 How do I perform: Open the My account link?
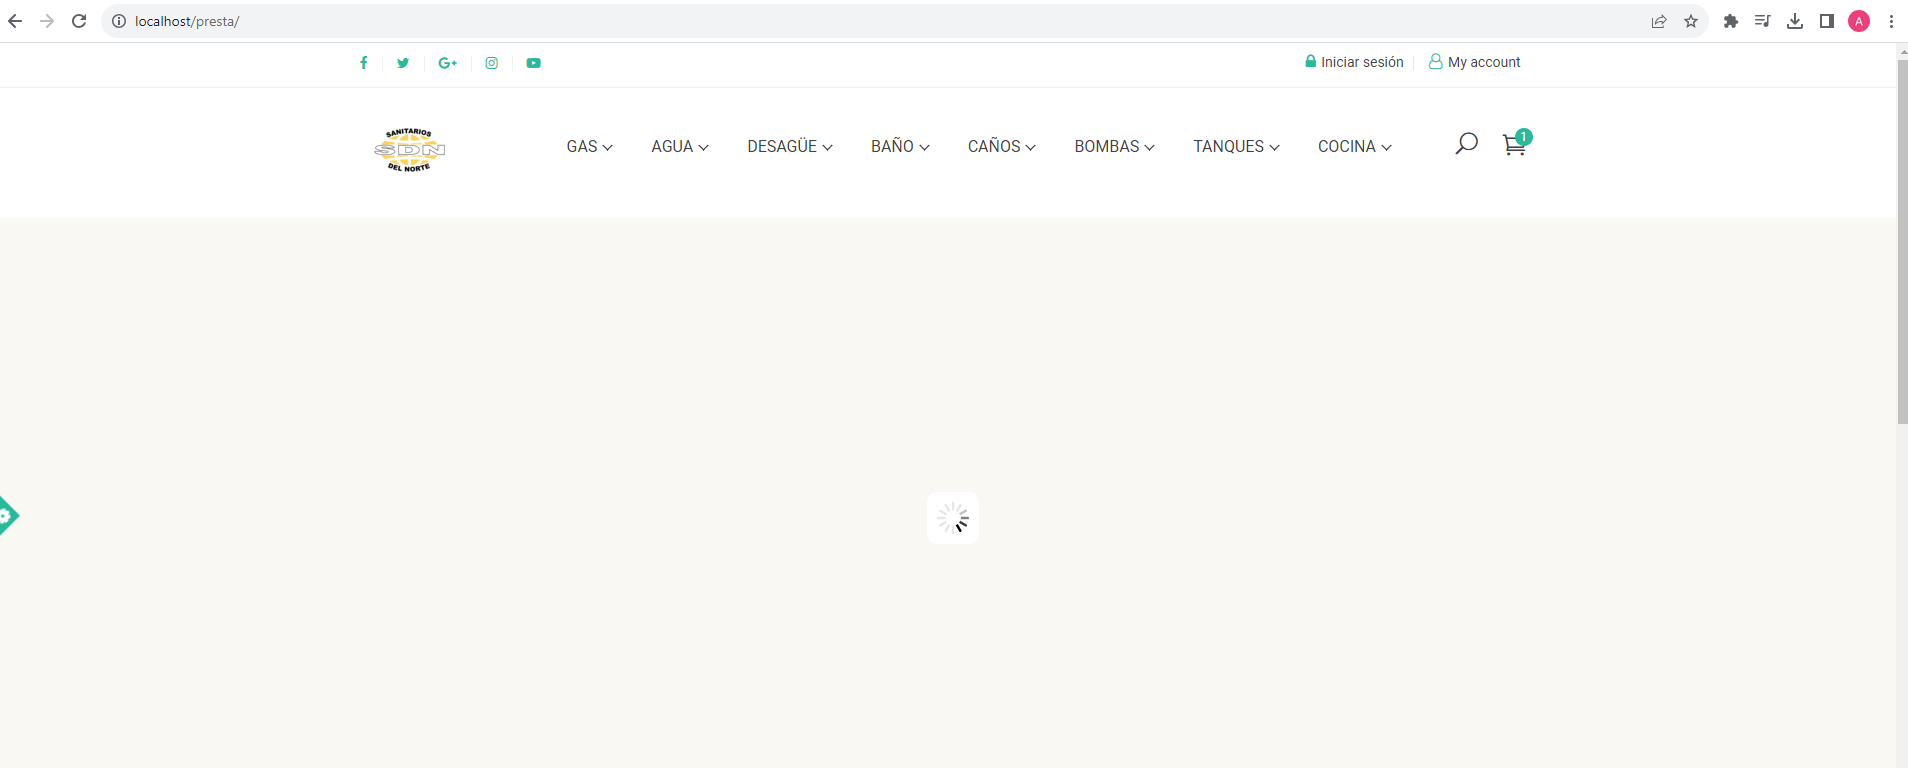pos(1475,62)
